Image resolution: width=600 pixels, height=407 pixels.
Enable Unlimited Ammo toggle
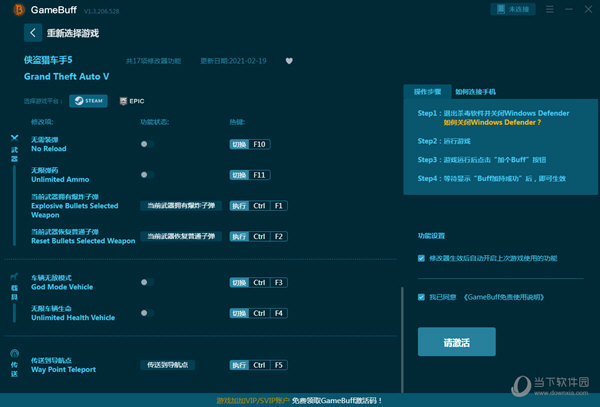point(146,174)
